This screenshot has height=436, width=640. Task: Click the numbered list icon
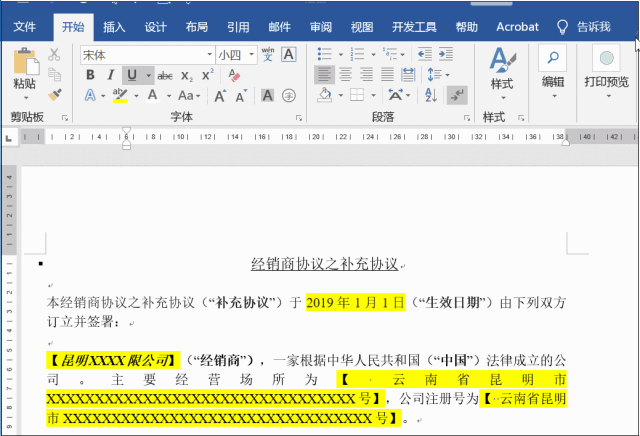coord(357,54)
